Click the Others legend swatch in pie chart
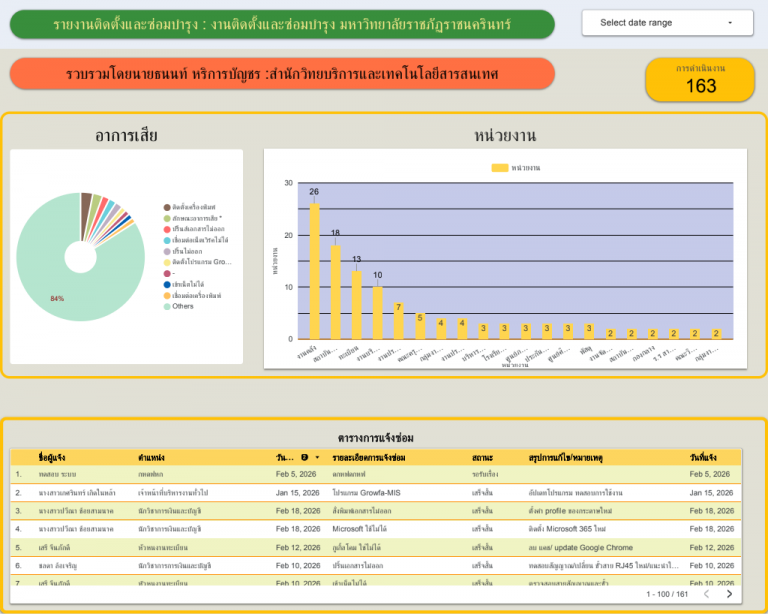 point(167,307)
